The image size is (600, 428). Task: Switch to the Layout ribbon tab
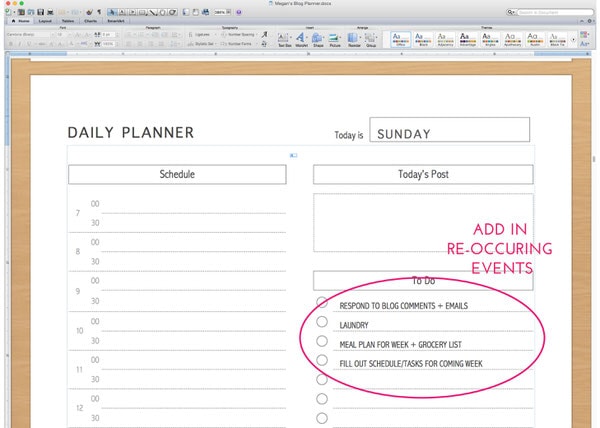click(x=45, y=20)
